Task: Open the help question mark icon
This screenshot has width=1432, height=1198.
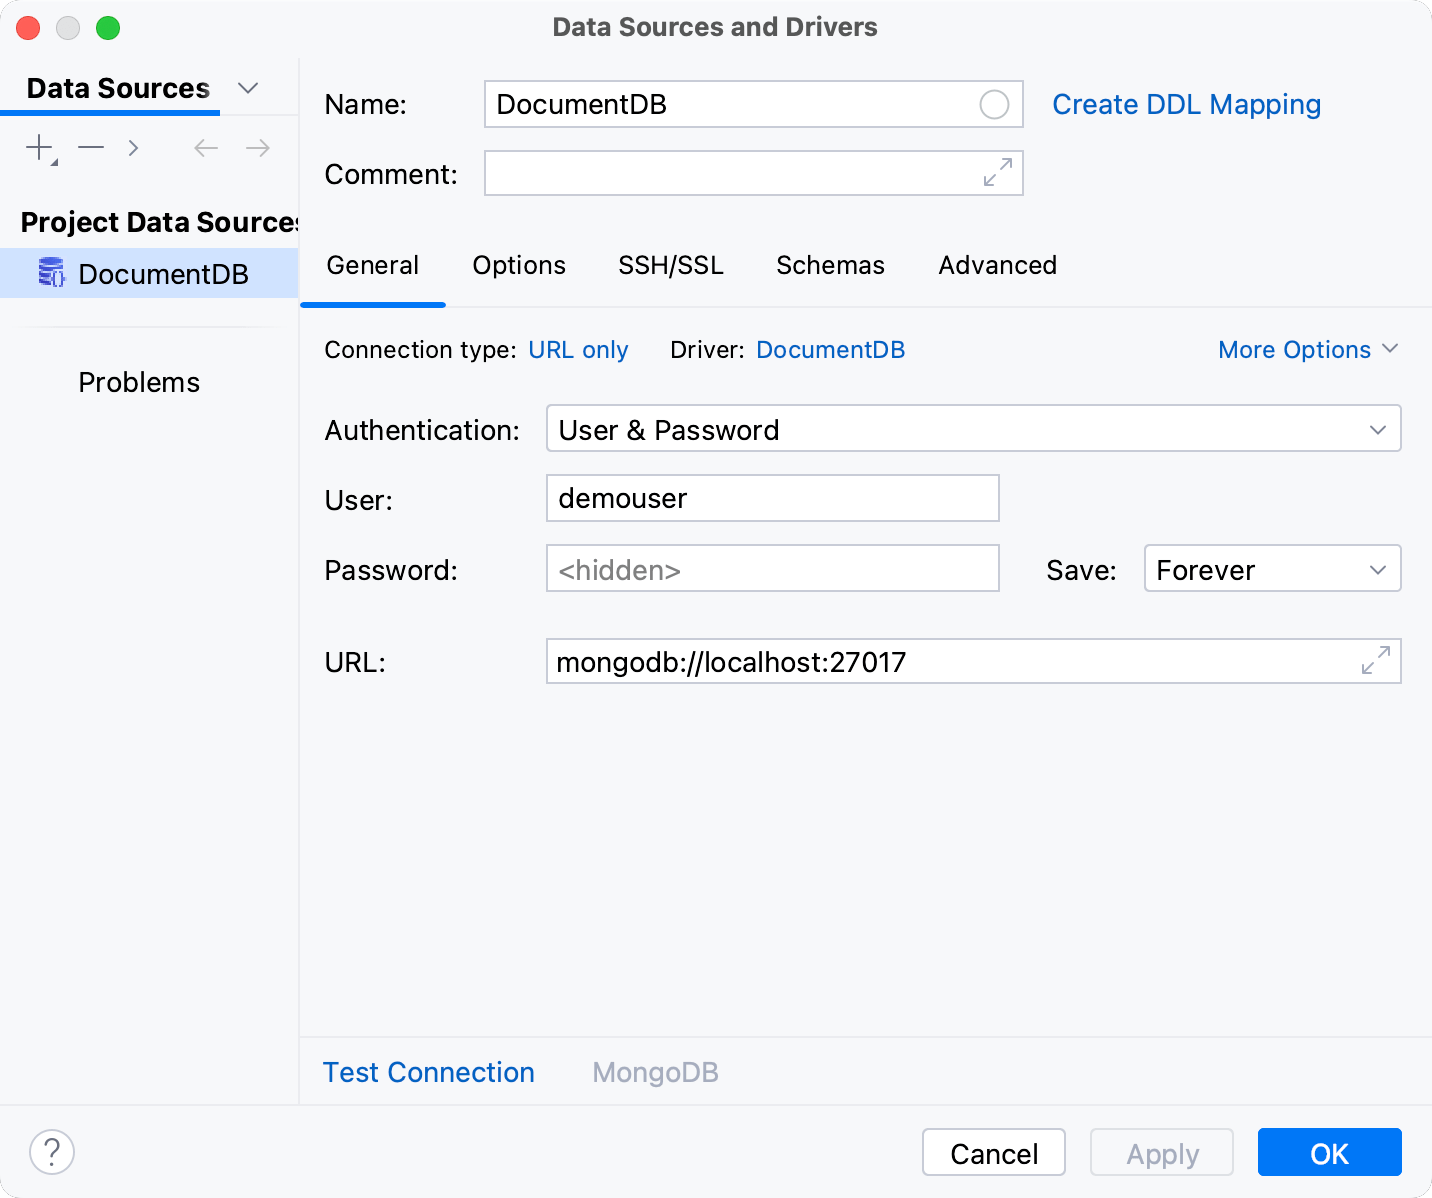Action: tap(52, 1152)
